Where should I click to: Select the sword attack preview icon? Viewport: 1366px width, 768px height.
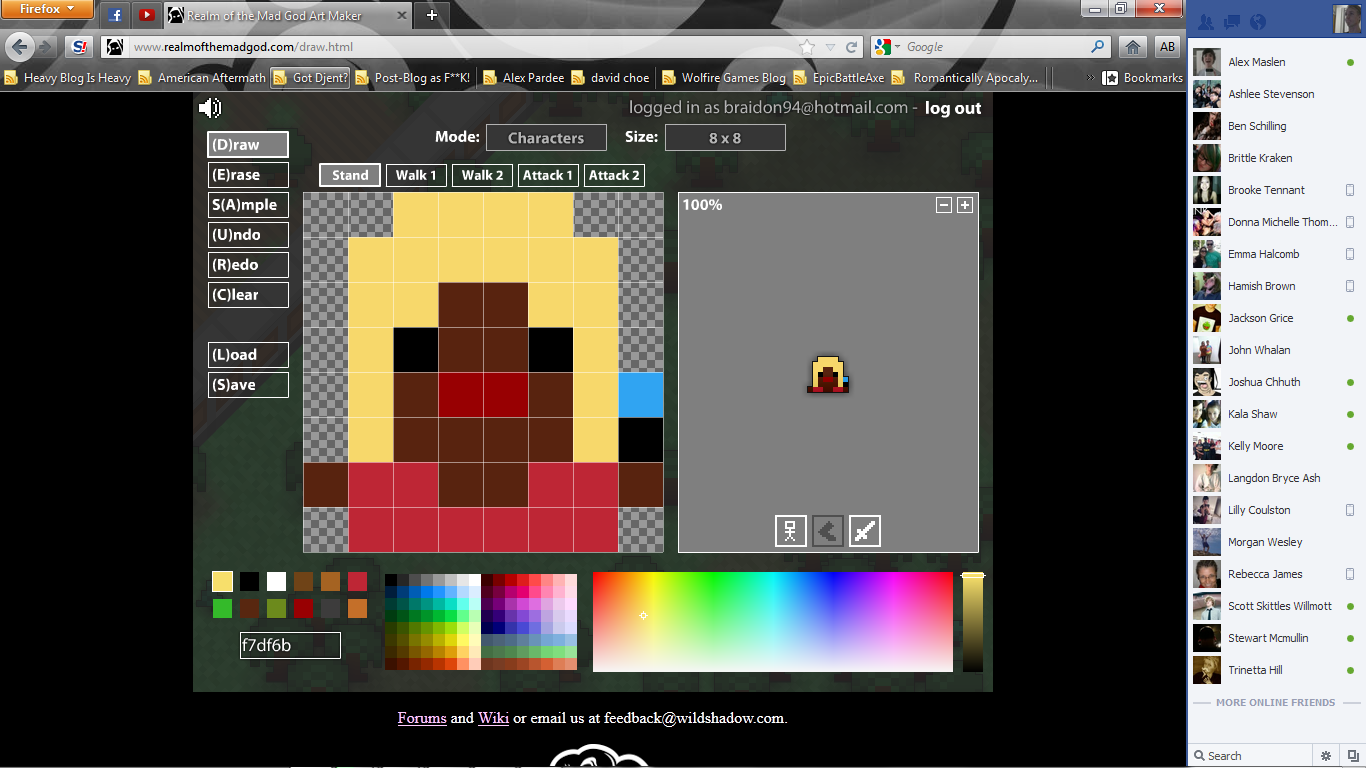point(865,531)
